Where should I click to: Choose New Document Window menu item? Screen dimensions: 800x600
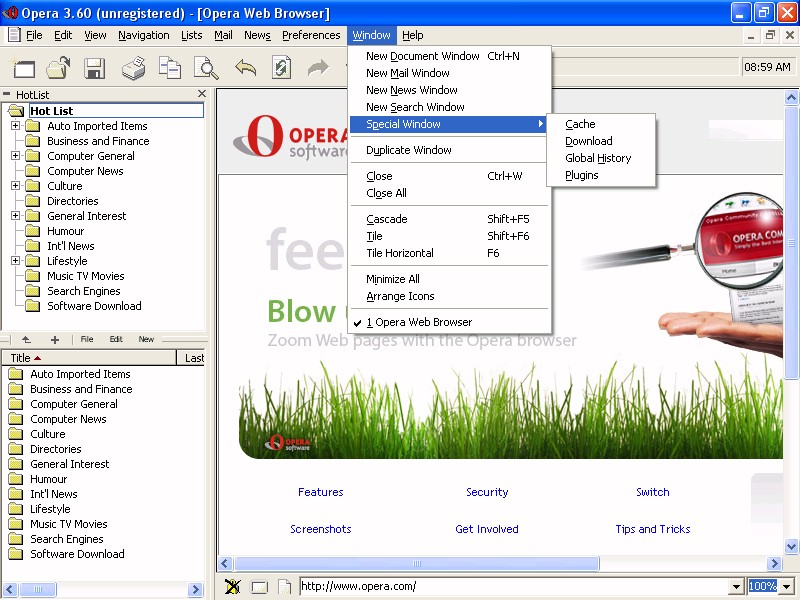click(x=449, y=56)
